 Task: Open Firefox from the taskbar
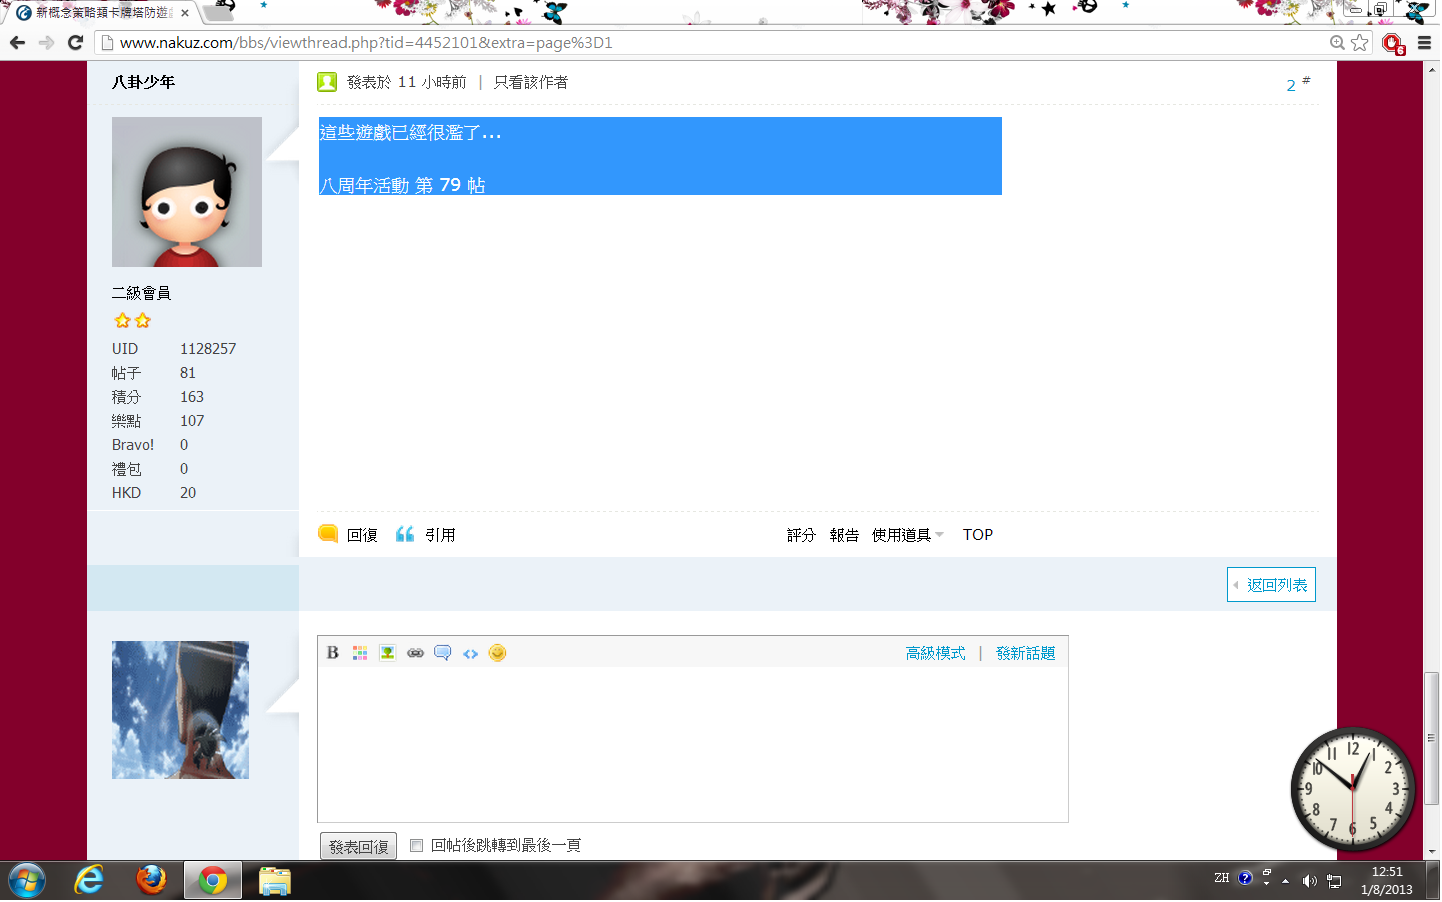pyautogui.click(x=151, y=880)
